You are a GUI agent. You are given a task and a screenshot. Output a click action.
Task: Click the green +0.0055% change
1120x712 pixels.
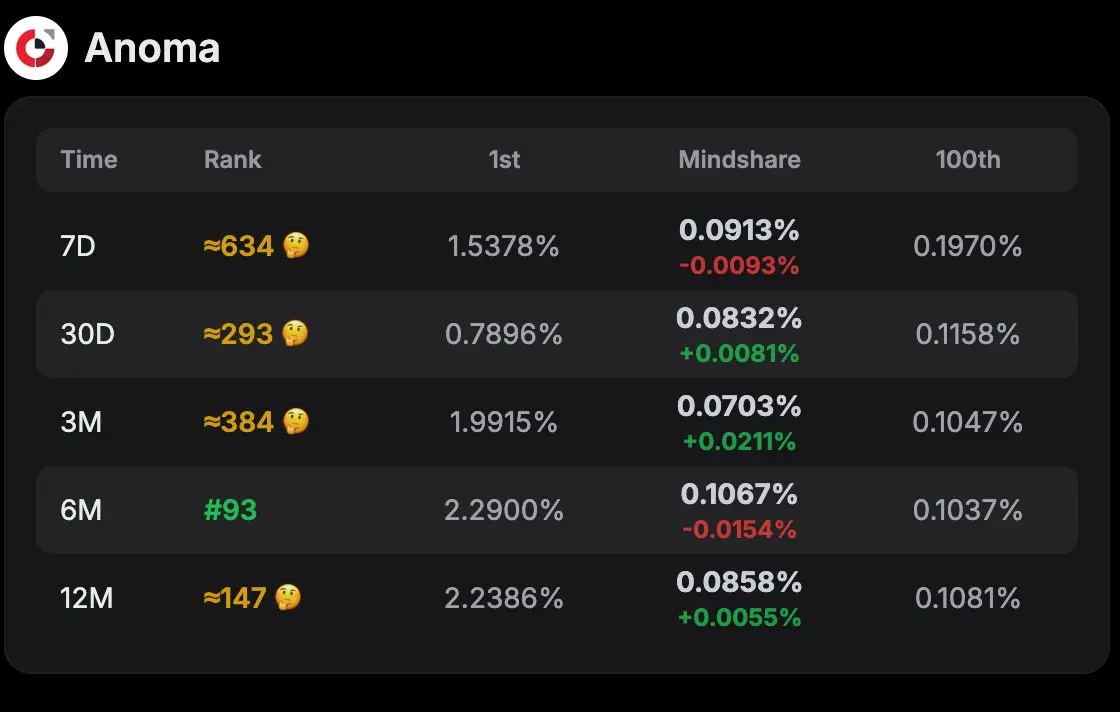(739, 617)
